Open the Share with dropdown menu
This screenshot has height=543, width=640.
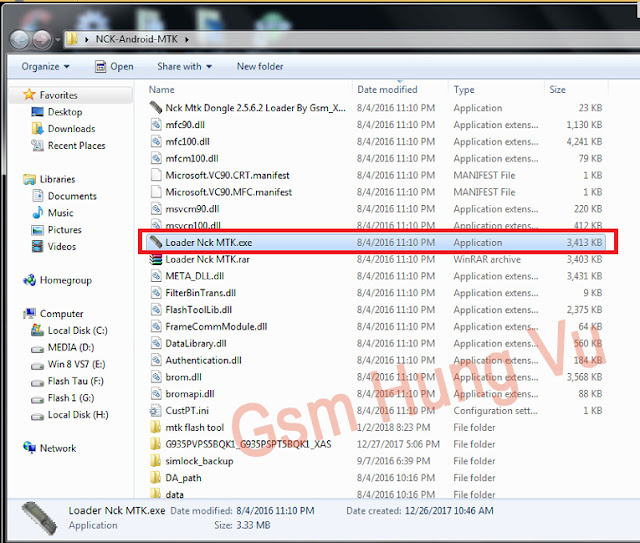pyautogui.click(x=184, y=67)
